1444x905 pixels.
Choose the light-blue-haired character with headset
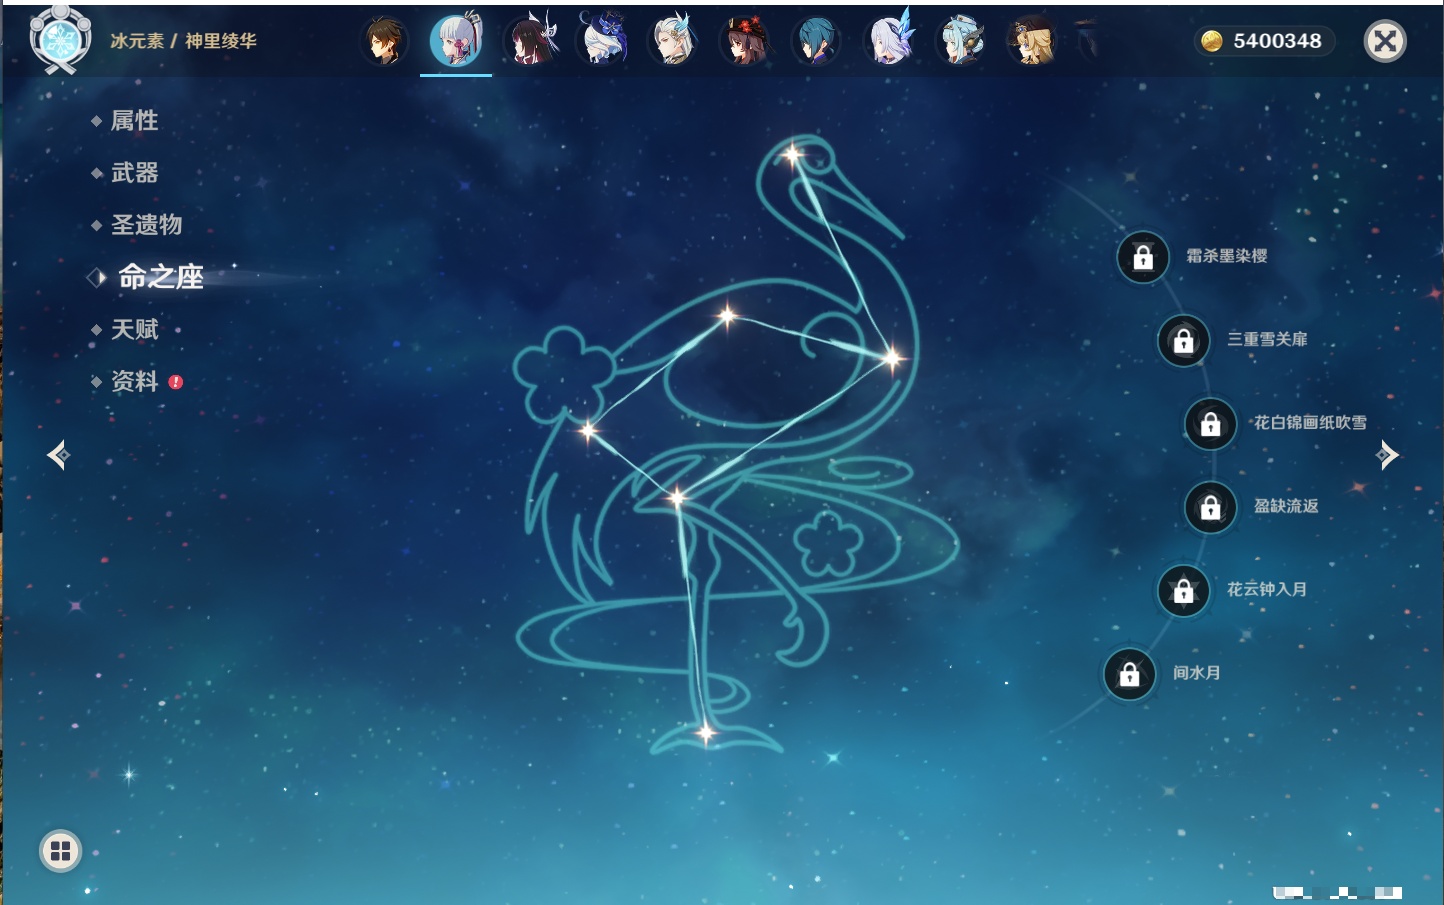[960, 41]
